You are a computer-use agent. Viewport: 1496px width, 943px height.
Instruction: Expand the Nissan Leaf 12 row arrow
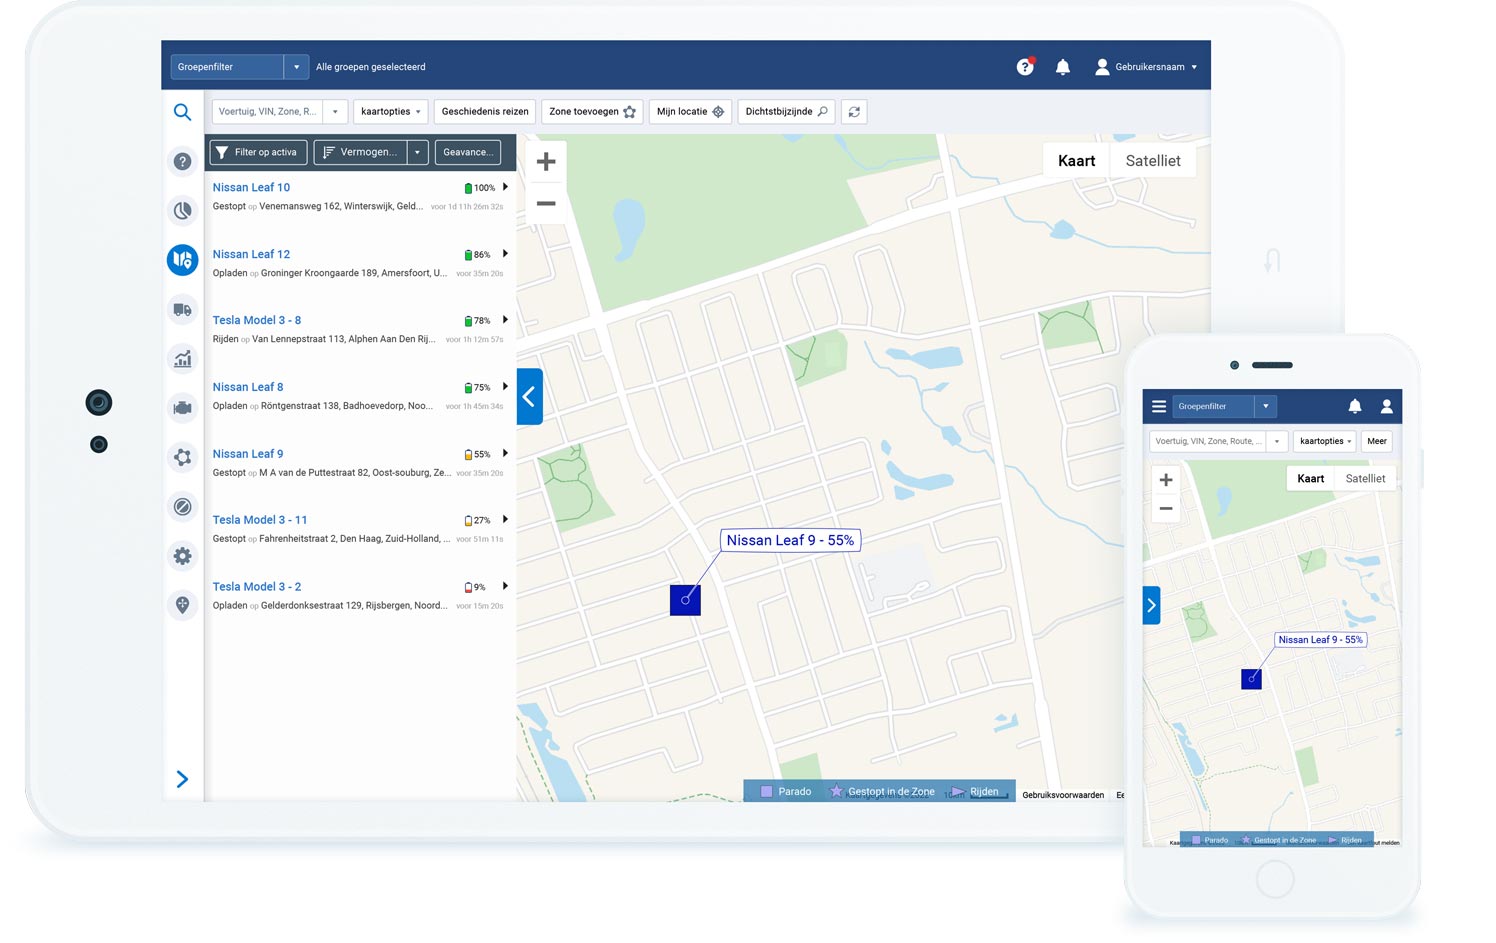(505, 254)
